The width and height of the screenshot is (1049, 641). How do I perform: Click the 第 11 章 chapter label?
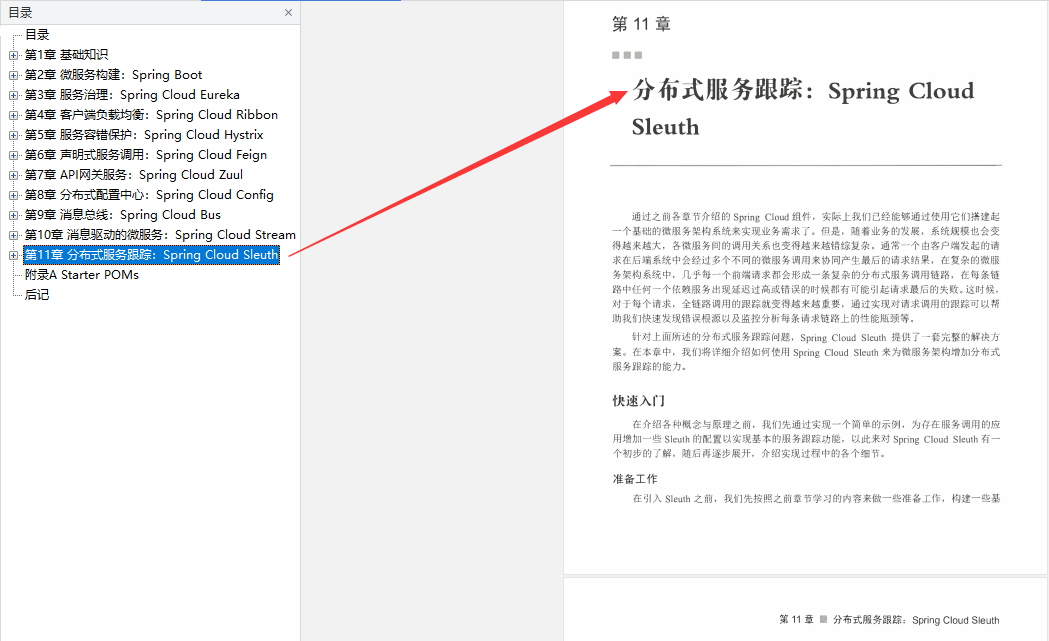click(x=641, y=25)
